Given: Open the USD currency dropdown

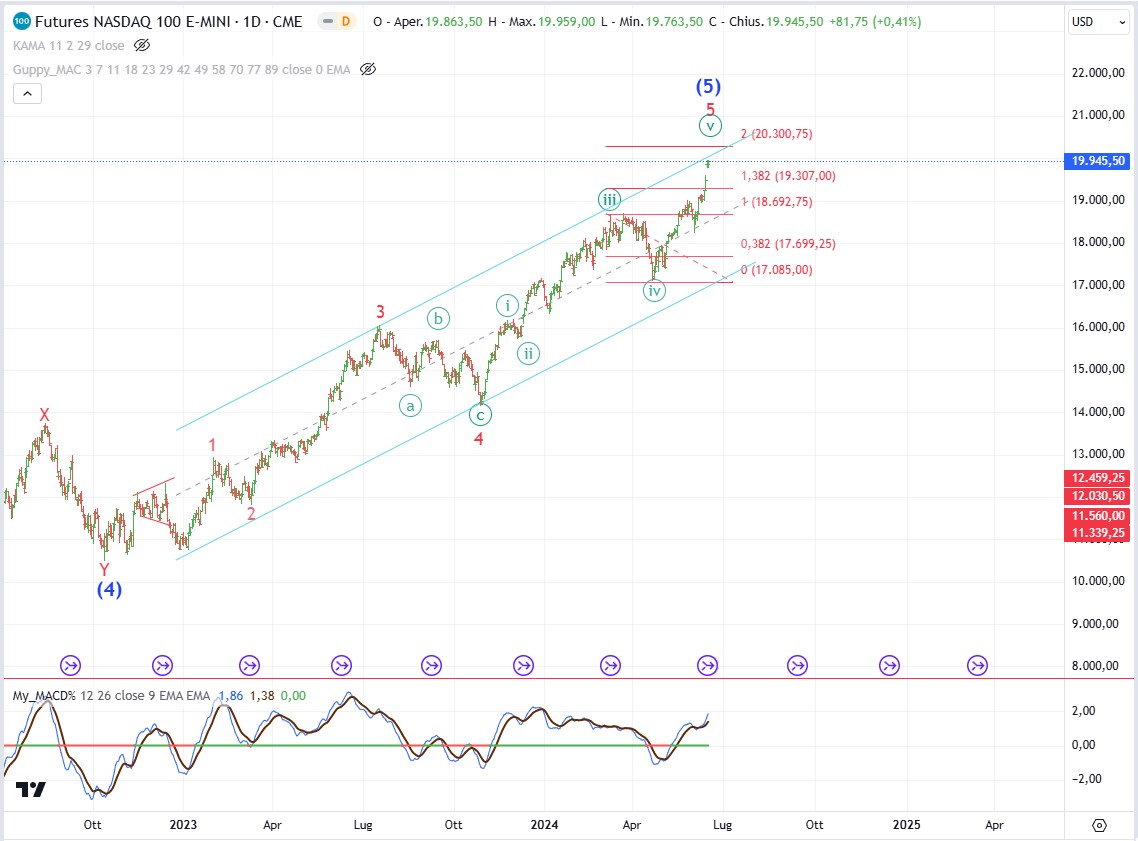Looking at the screenshot, I should point(1099,22).
